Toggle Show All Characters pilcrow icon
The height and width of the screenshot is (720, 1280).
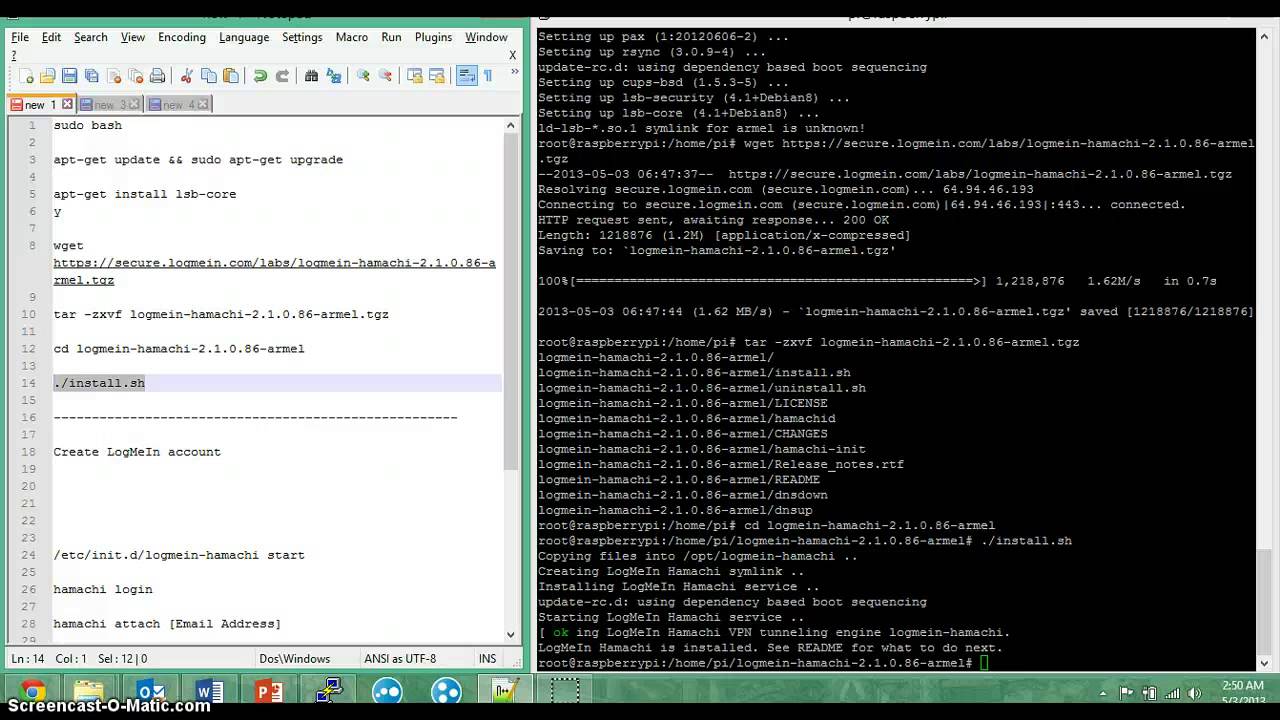pyautogui.click(x=488, y=76)
